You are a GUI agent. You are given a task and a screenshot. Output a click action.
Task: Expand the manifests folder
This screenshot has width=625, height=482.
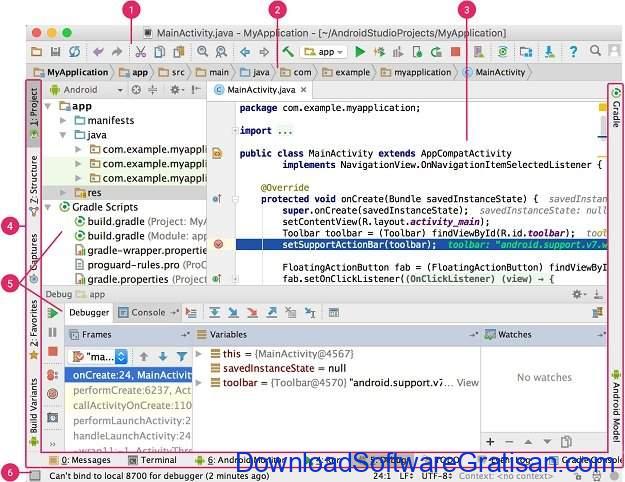click(x=63, y=120)
